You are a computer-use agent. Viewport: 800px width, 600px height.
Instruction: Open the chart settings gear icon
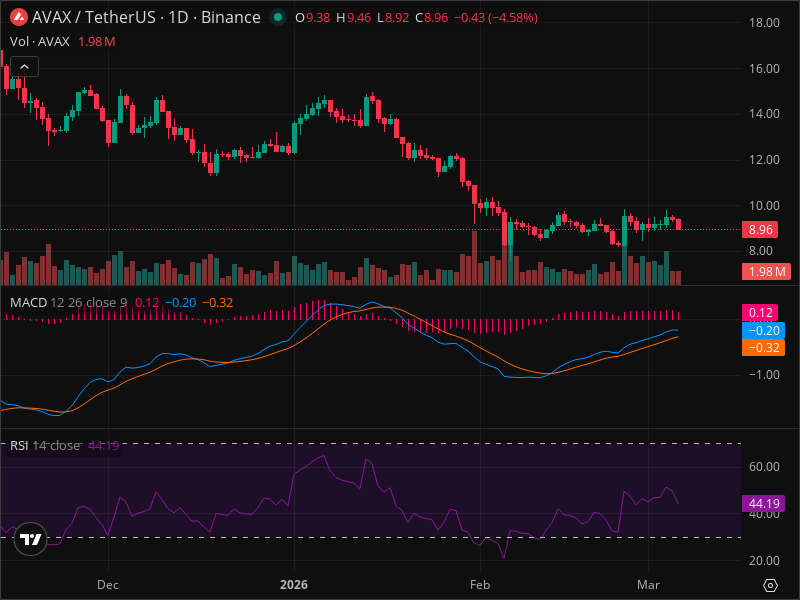[770, 585]
